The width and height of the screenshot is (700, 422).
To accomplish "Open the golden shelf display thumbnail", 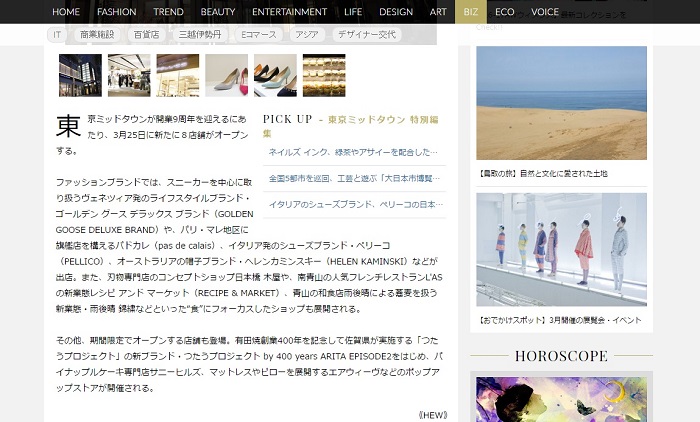I will (x=324, y=75).
